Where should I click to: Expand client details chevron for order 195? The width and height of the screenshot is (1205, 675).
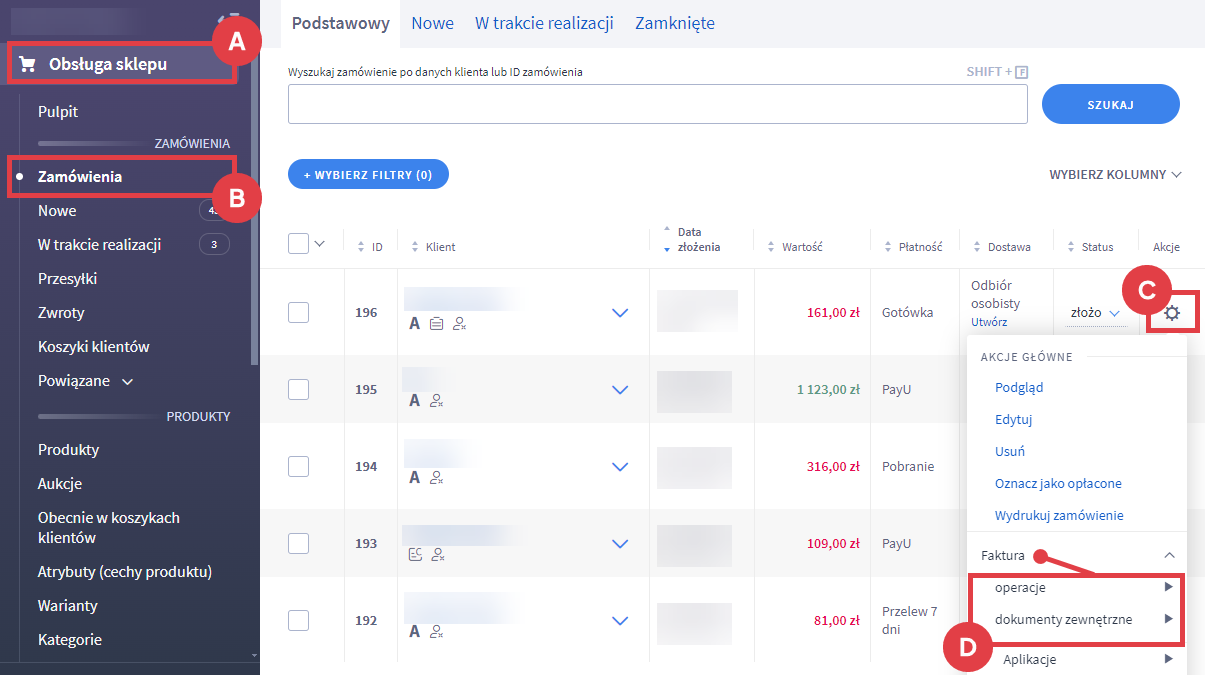pos(620,389)
